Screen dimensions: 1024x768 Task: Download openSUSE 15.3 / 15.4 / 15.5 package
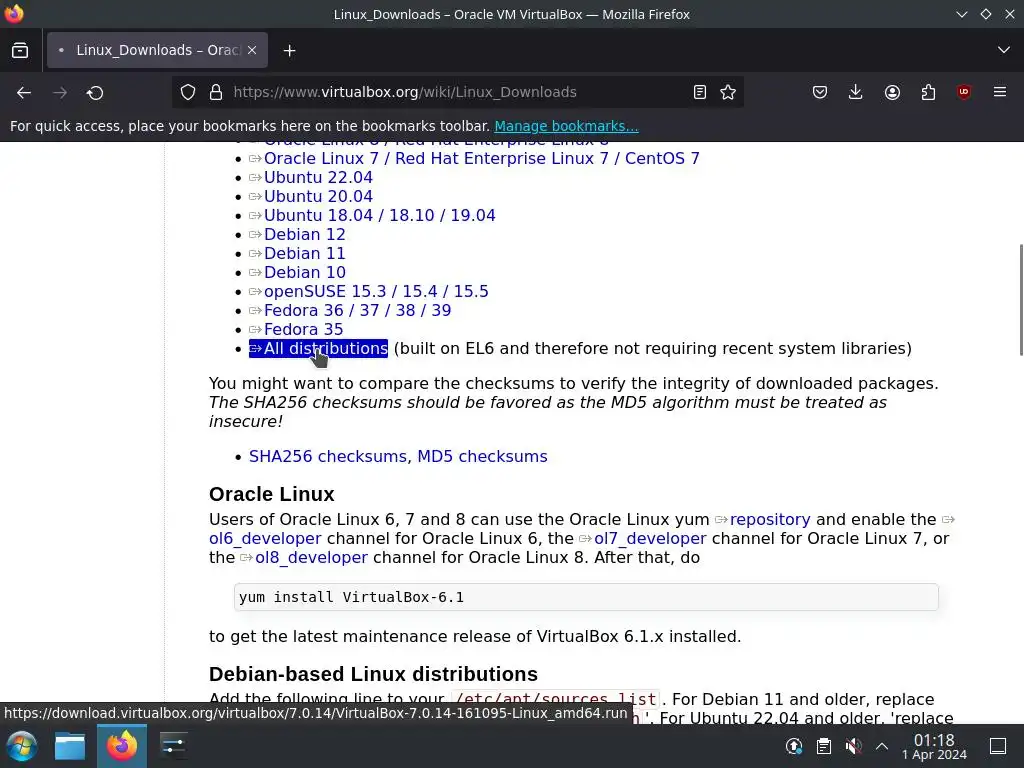pos(376,291)
